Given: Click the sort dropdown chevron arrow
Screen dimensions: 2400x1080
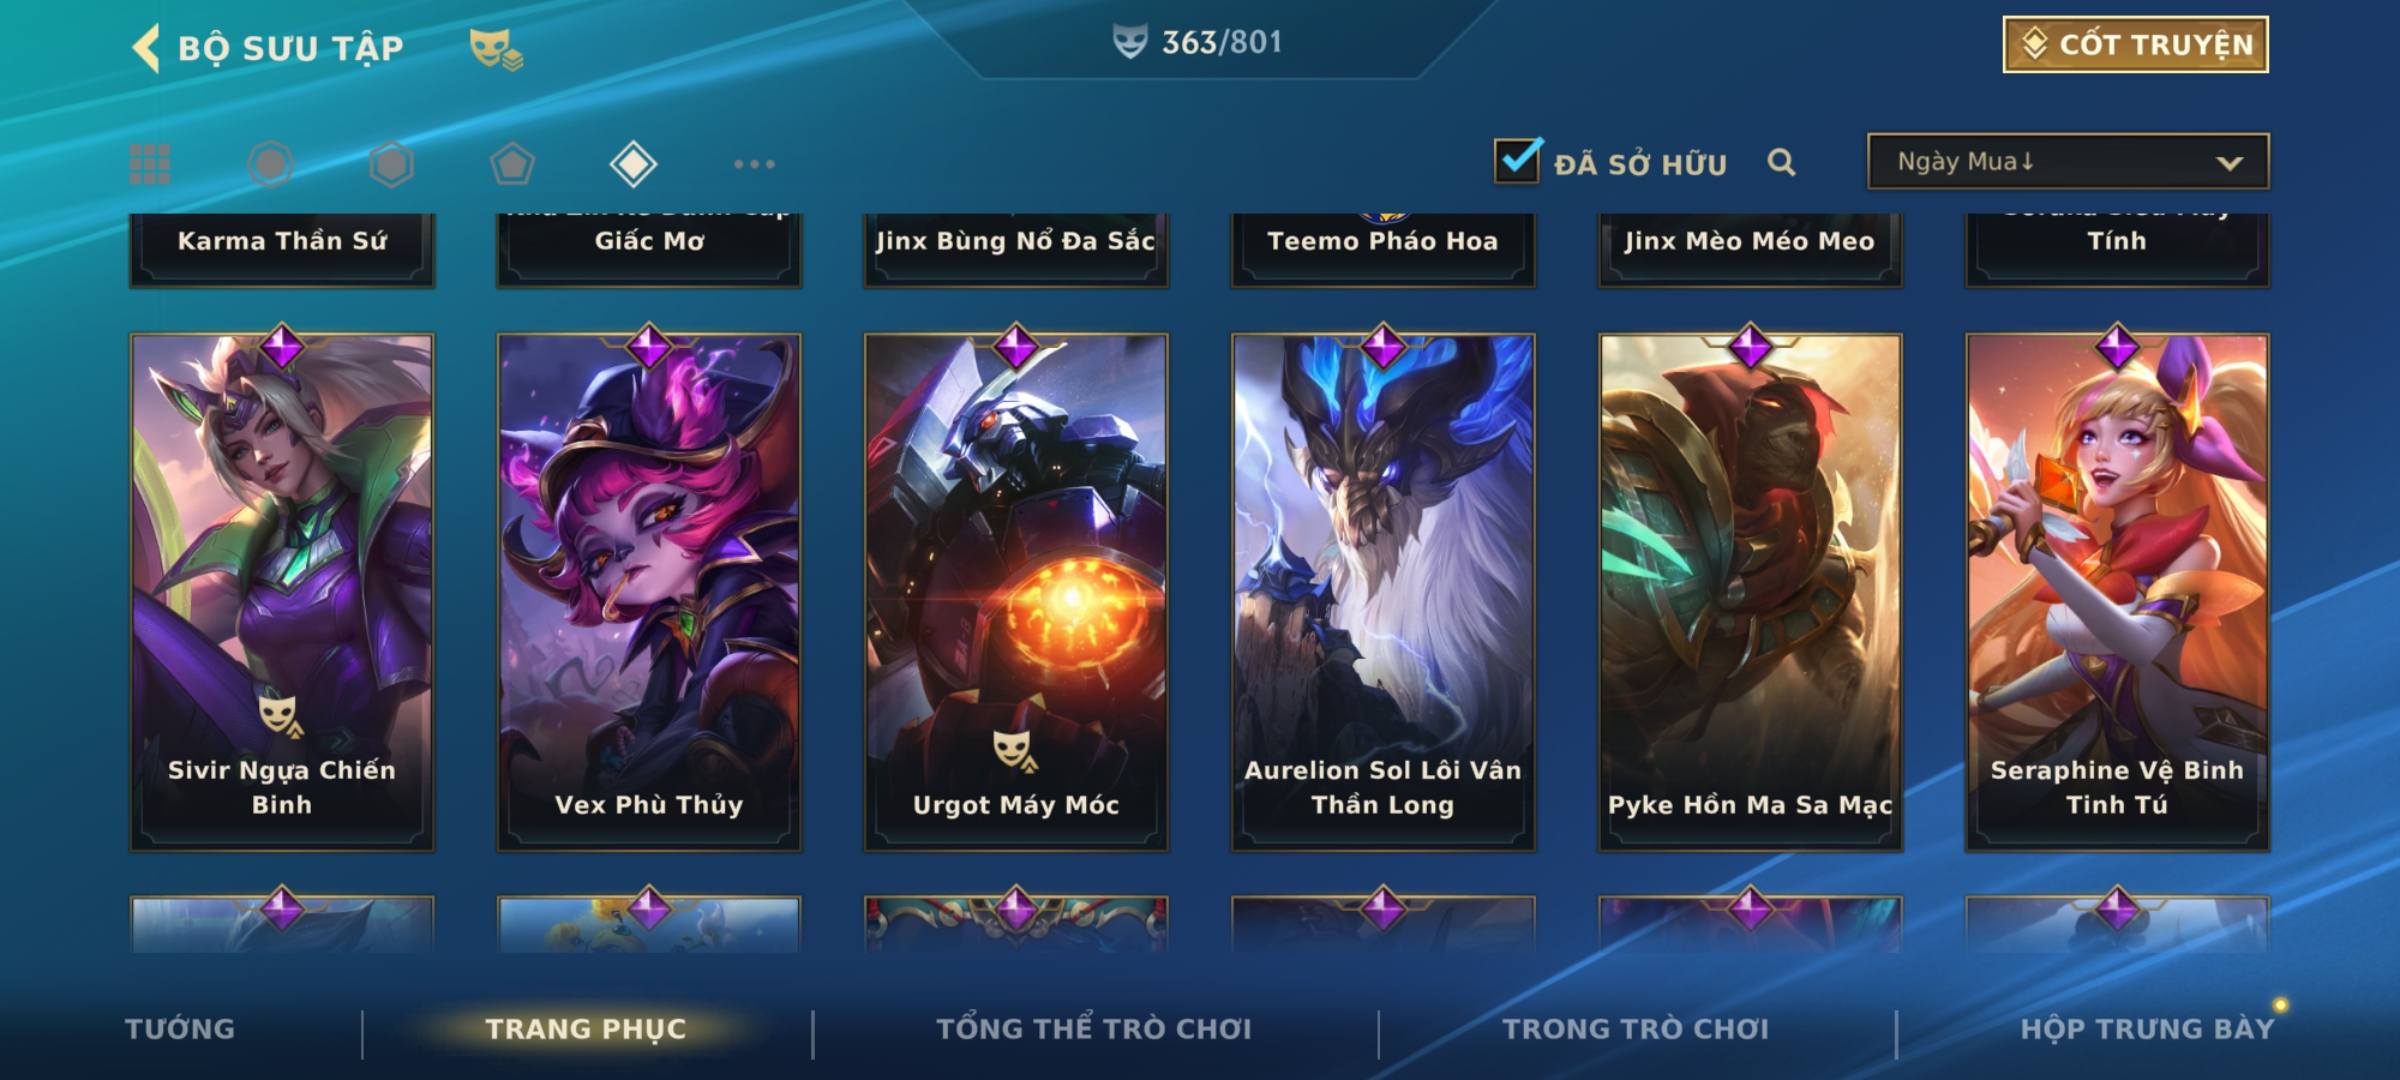Looking at the screenshot, I should 2229,163.
